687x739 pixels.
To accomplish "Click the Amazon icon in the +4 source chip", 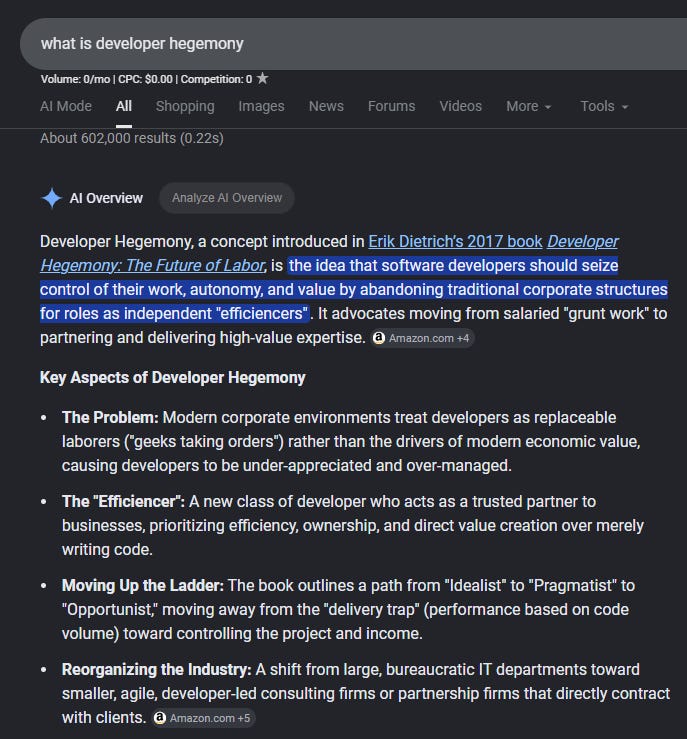I will 379,338.
